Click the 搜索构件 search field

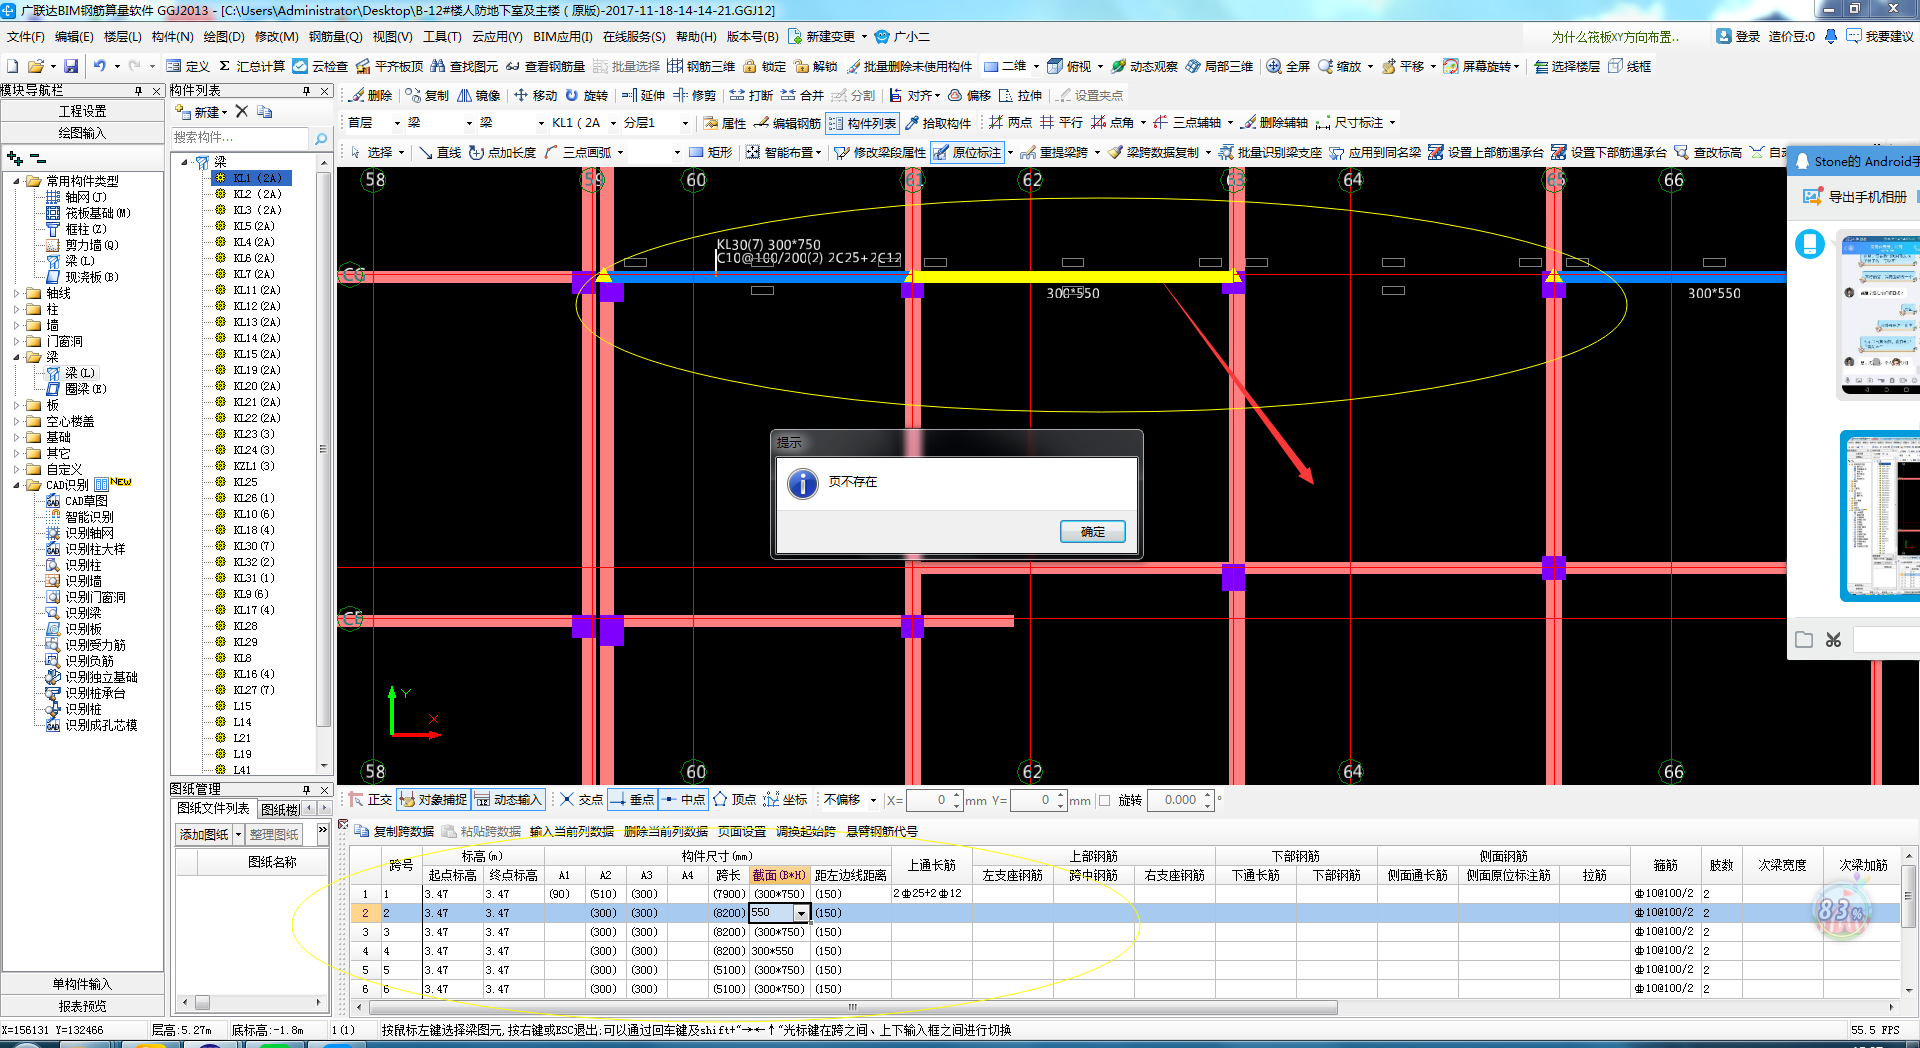pyautogui.click(x=240, y=138)
